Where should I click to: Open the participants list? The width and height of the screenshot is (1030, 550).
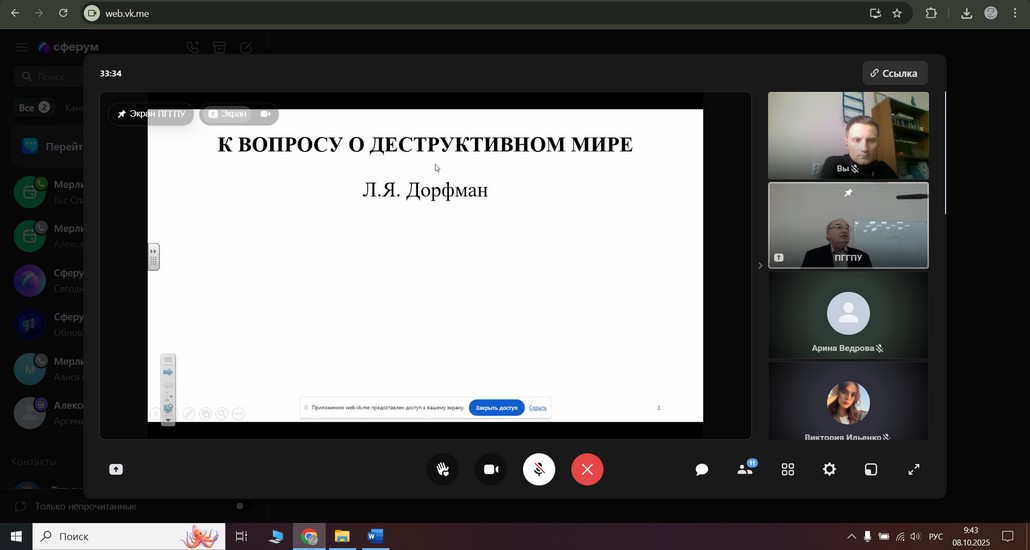click(x=745, y=470)
